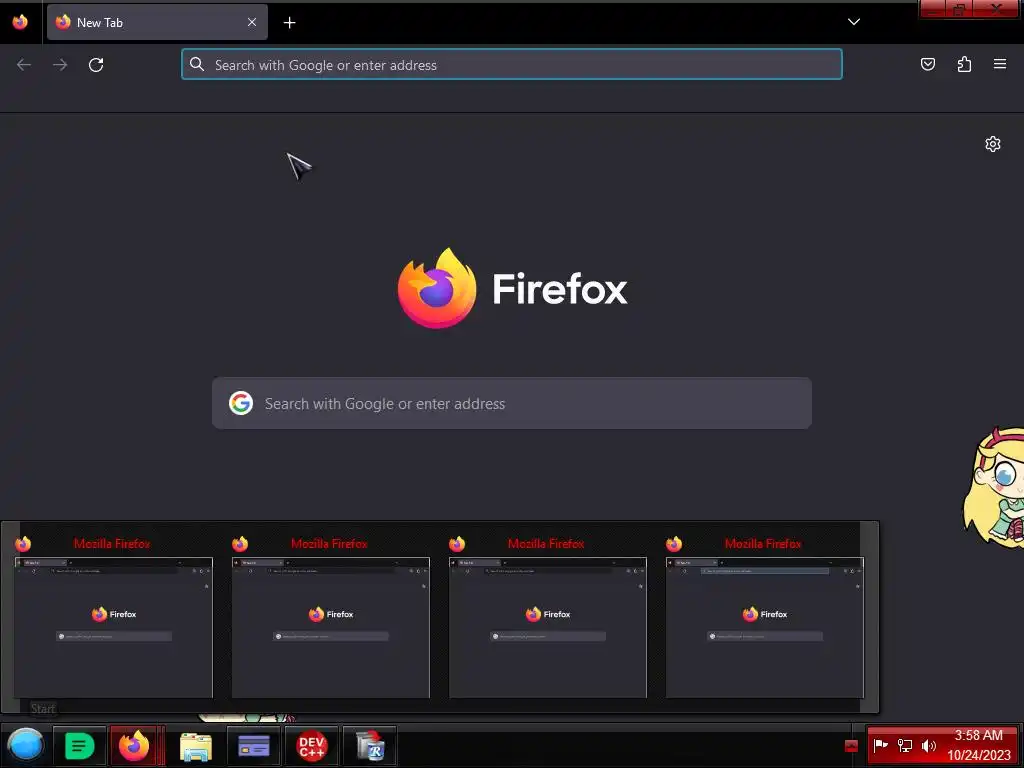
Task: Select the first Mozilla Firefox window preview
Action: pyautogui.click(x=114, y=627)
